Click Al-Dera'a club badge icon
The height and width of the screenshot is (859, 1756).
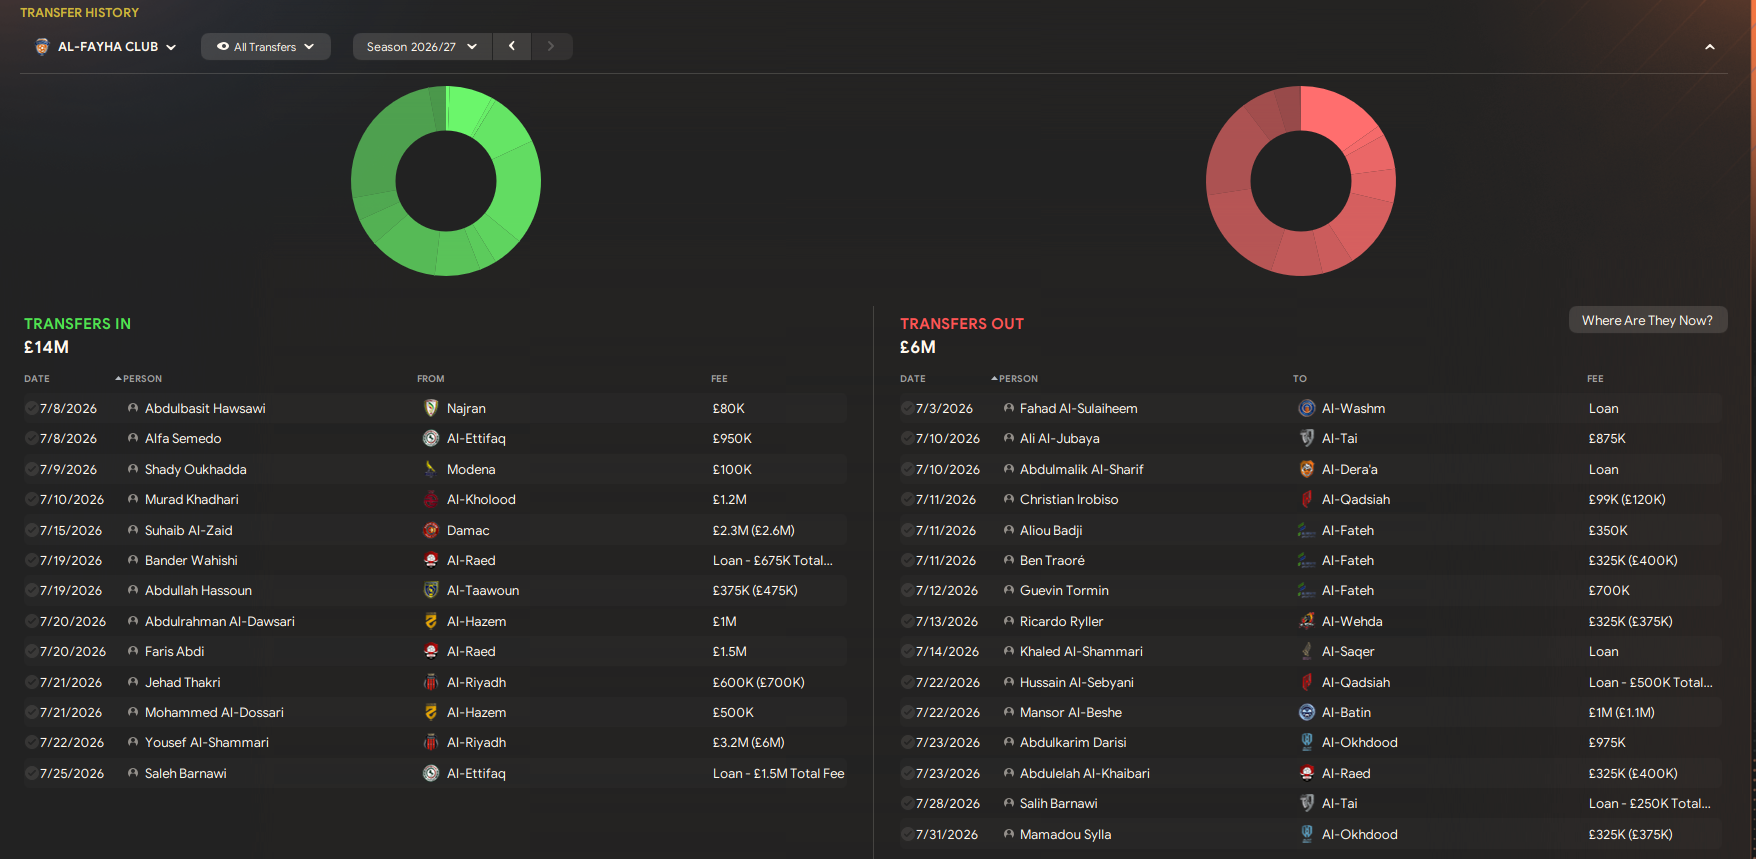tap(1306, 469)
